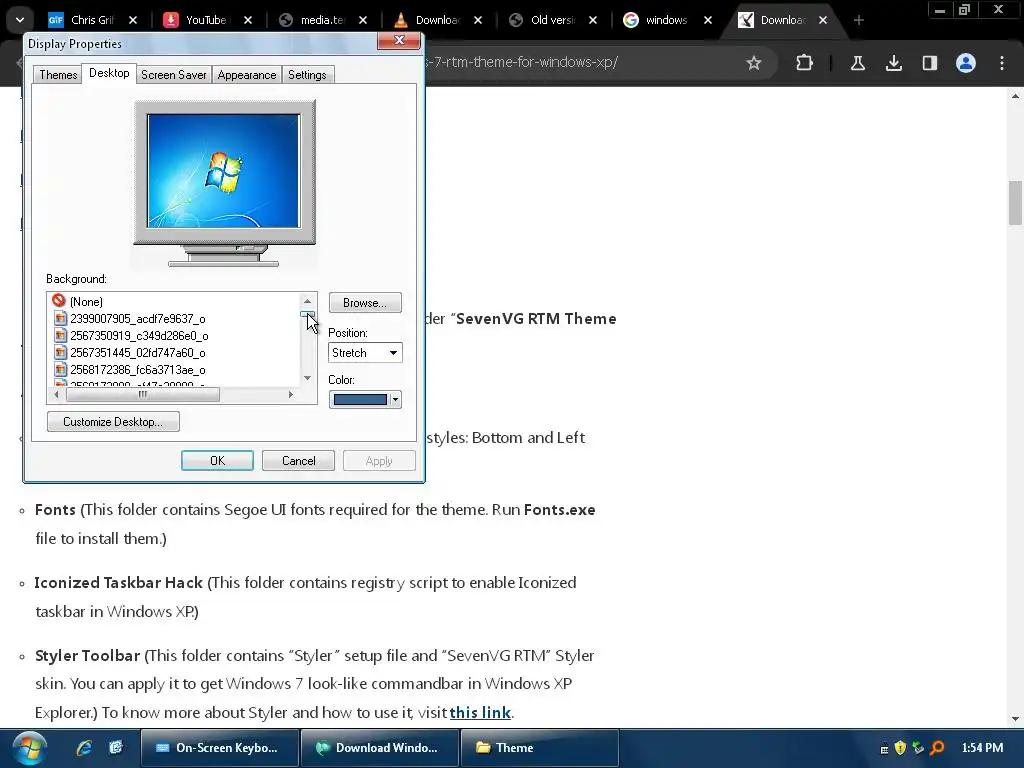Open the Position Stretch dropdown
1024x768 pixels.
pyautogui.click(x=365, y=353)
